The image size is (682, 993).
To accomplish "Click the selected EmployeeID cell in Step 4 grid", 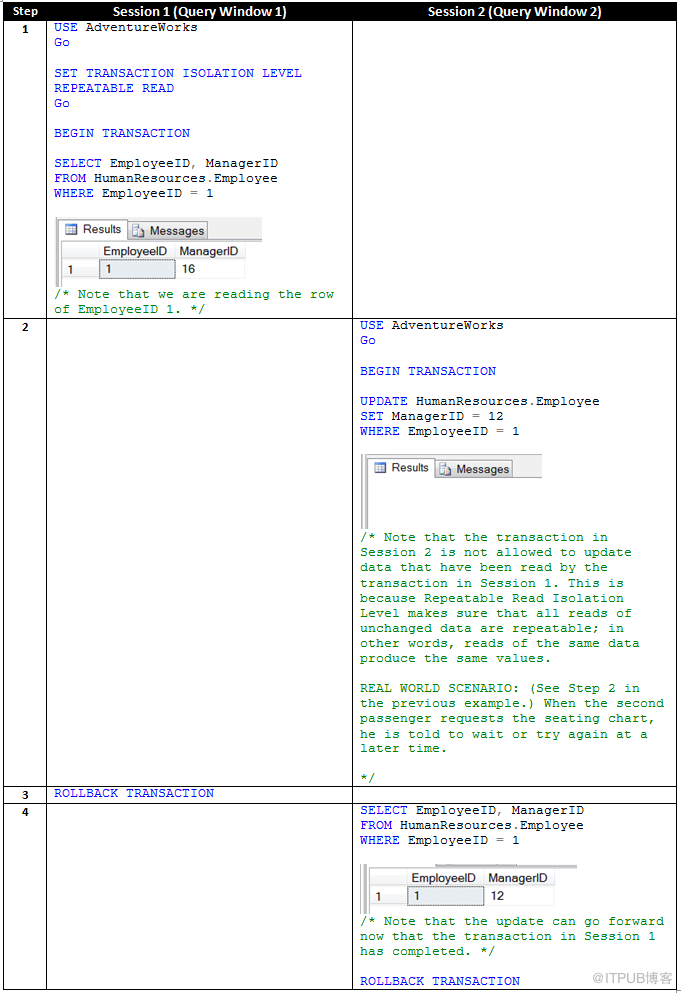I will coord(445,896).
